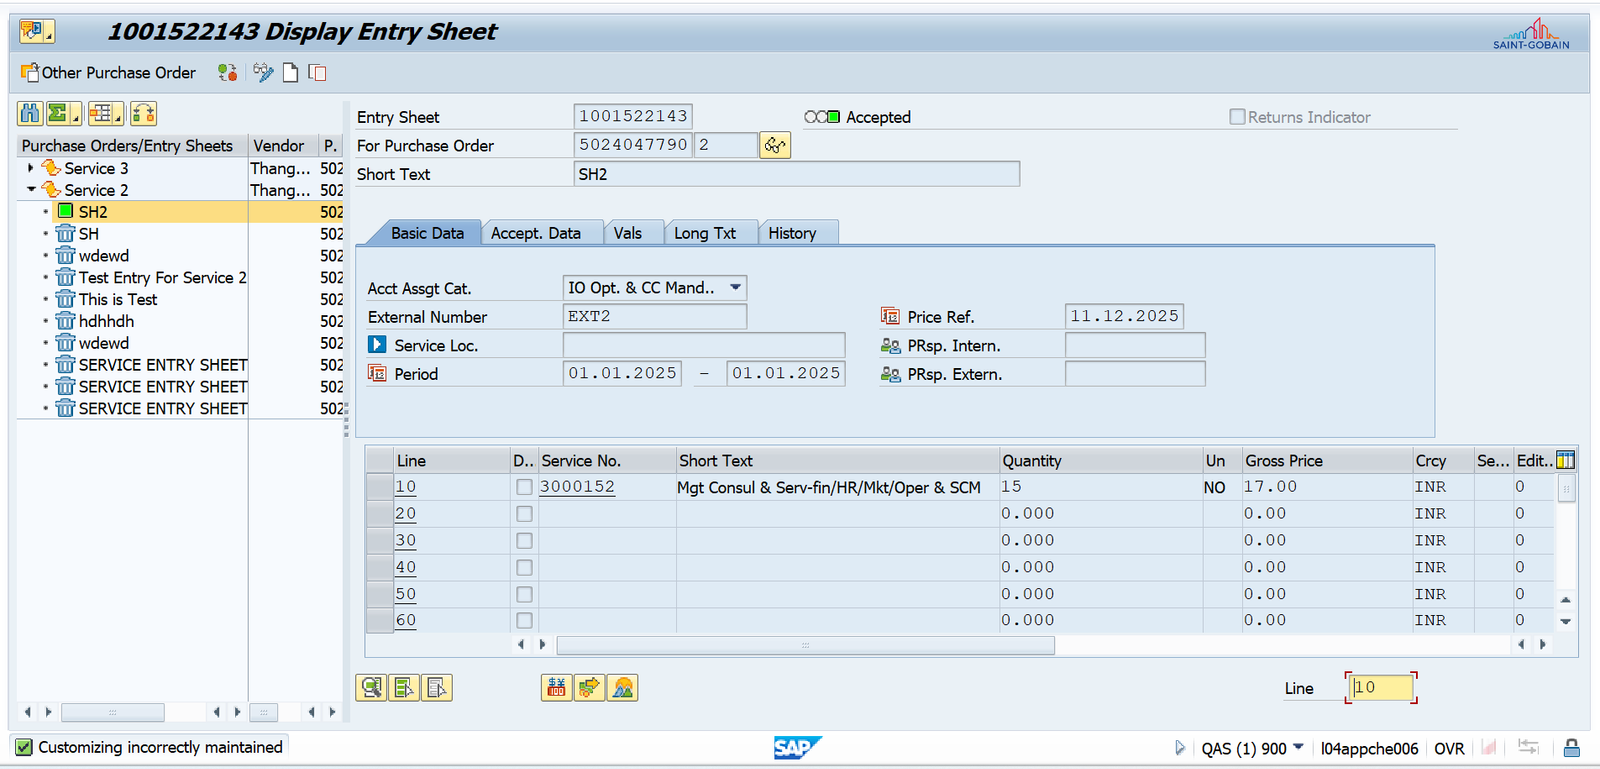Open the Acct Assgt Cat. dropdown
This screenshot has height=769, width=1600.
735,288
